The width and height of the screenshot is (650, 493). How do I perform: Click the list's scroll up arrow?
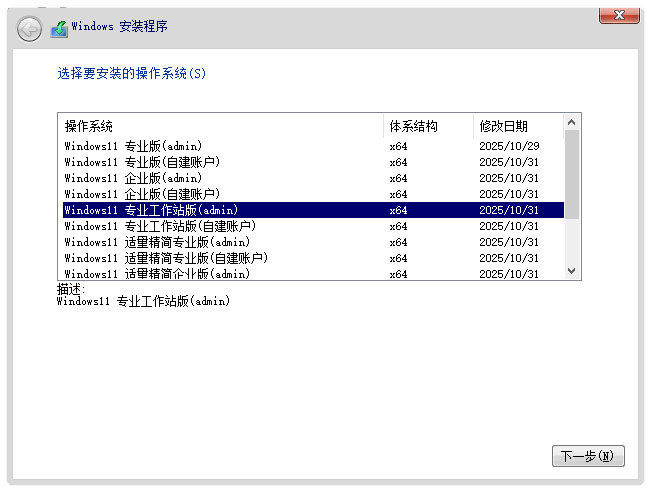tap(572, 122)
